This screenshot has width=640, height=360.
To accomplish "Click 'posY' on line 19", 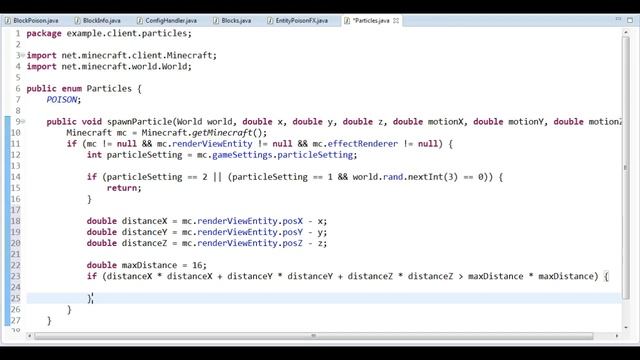I will point(293,231).
